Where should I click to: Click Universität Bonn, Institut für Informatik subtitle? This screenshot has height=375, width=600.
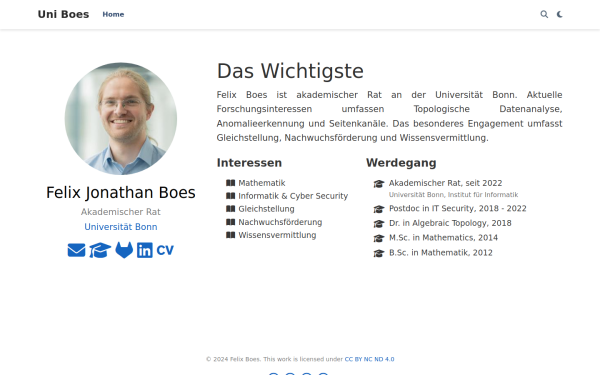453,195
